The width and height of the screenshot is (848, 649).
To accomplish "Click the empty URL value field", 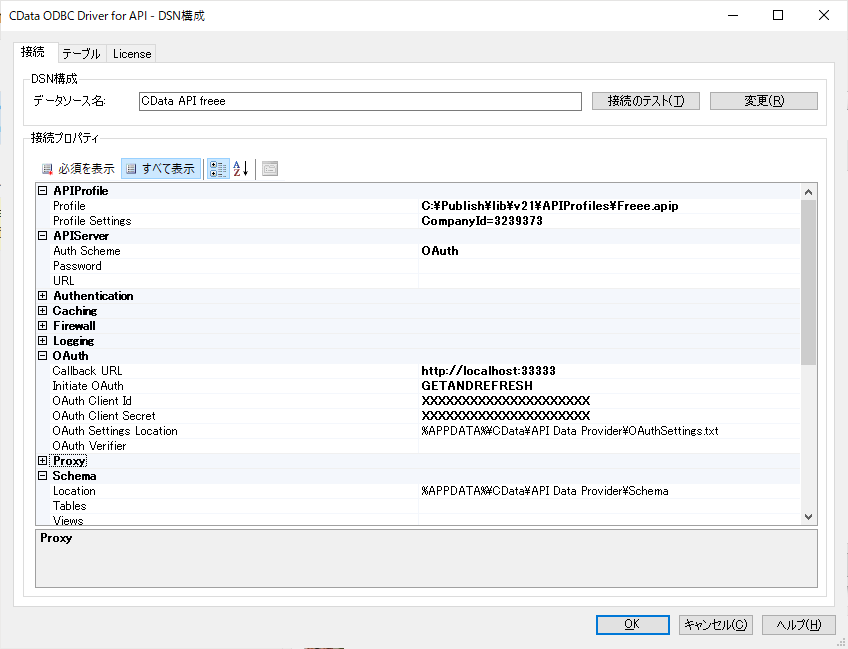I will pyautogui.click(x=609, y=281).
